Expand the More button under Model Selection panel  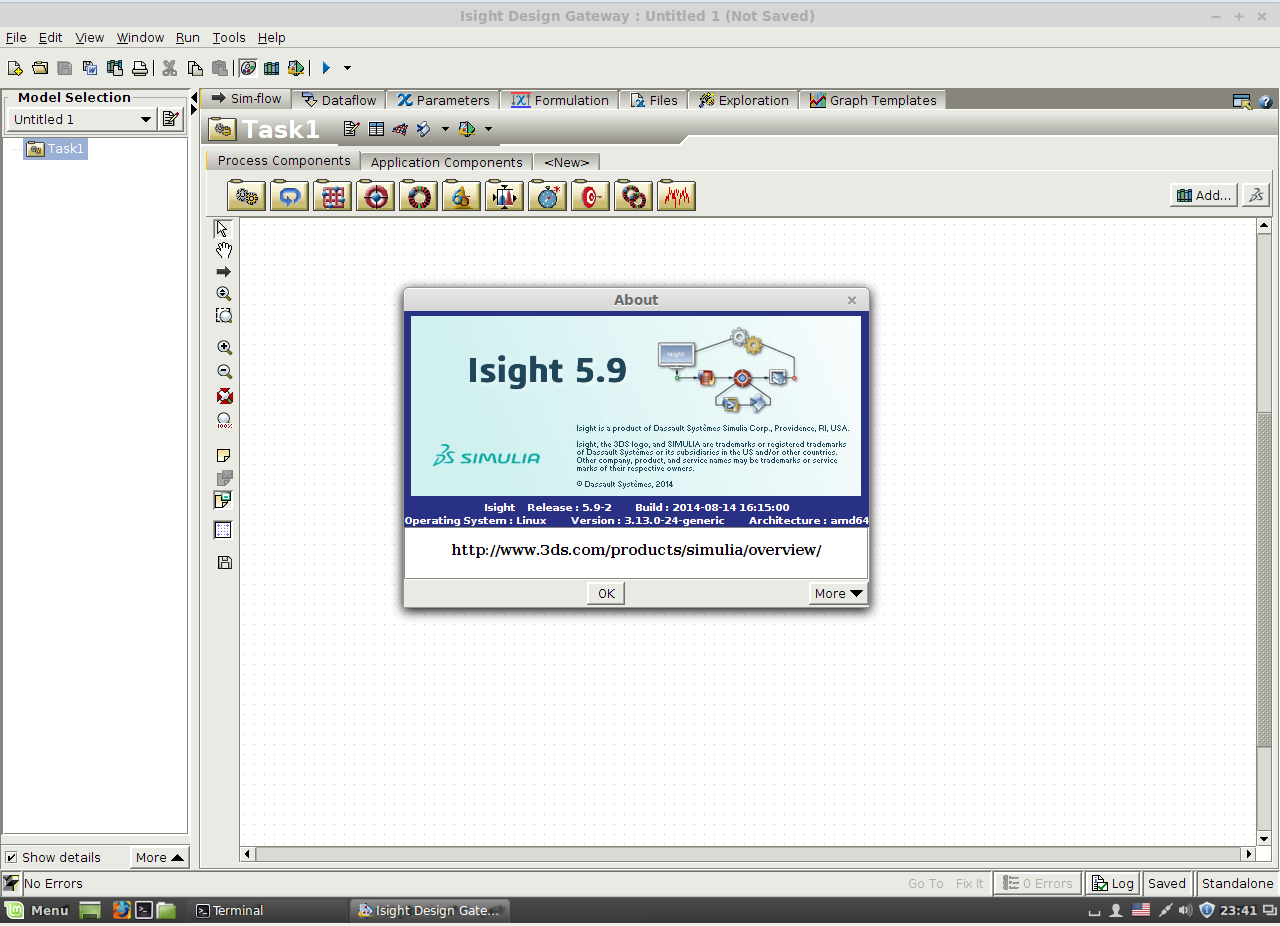(159, 857)
